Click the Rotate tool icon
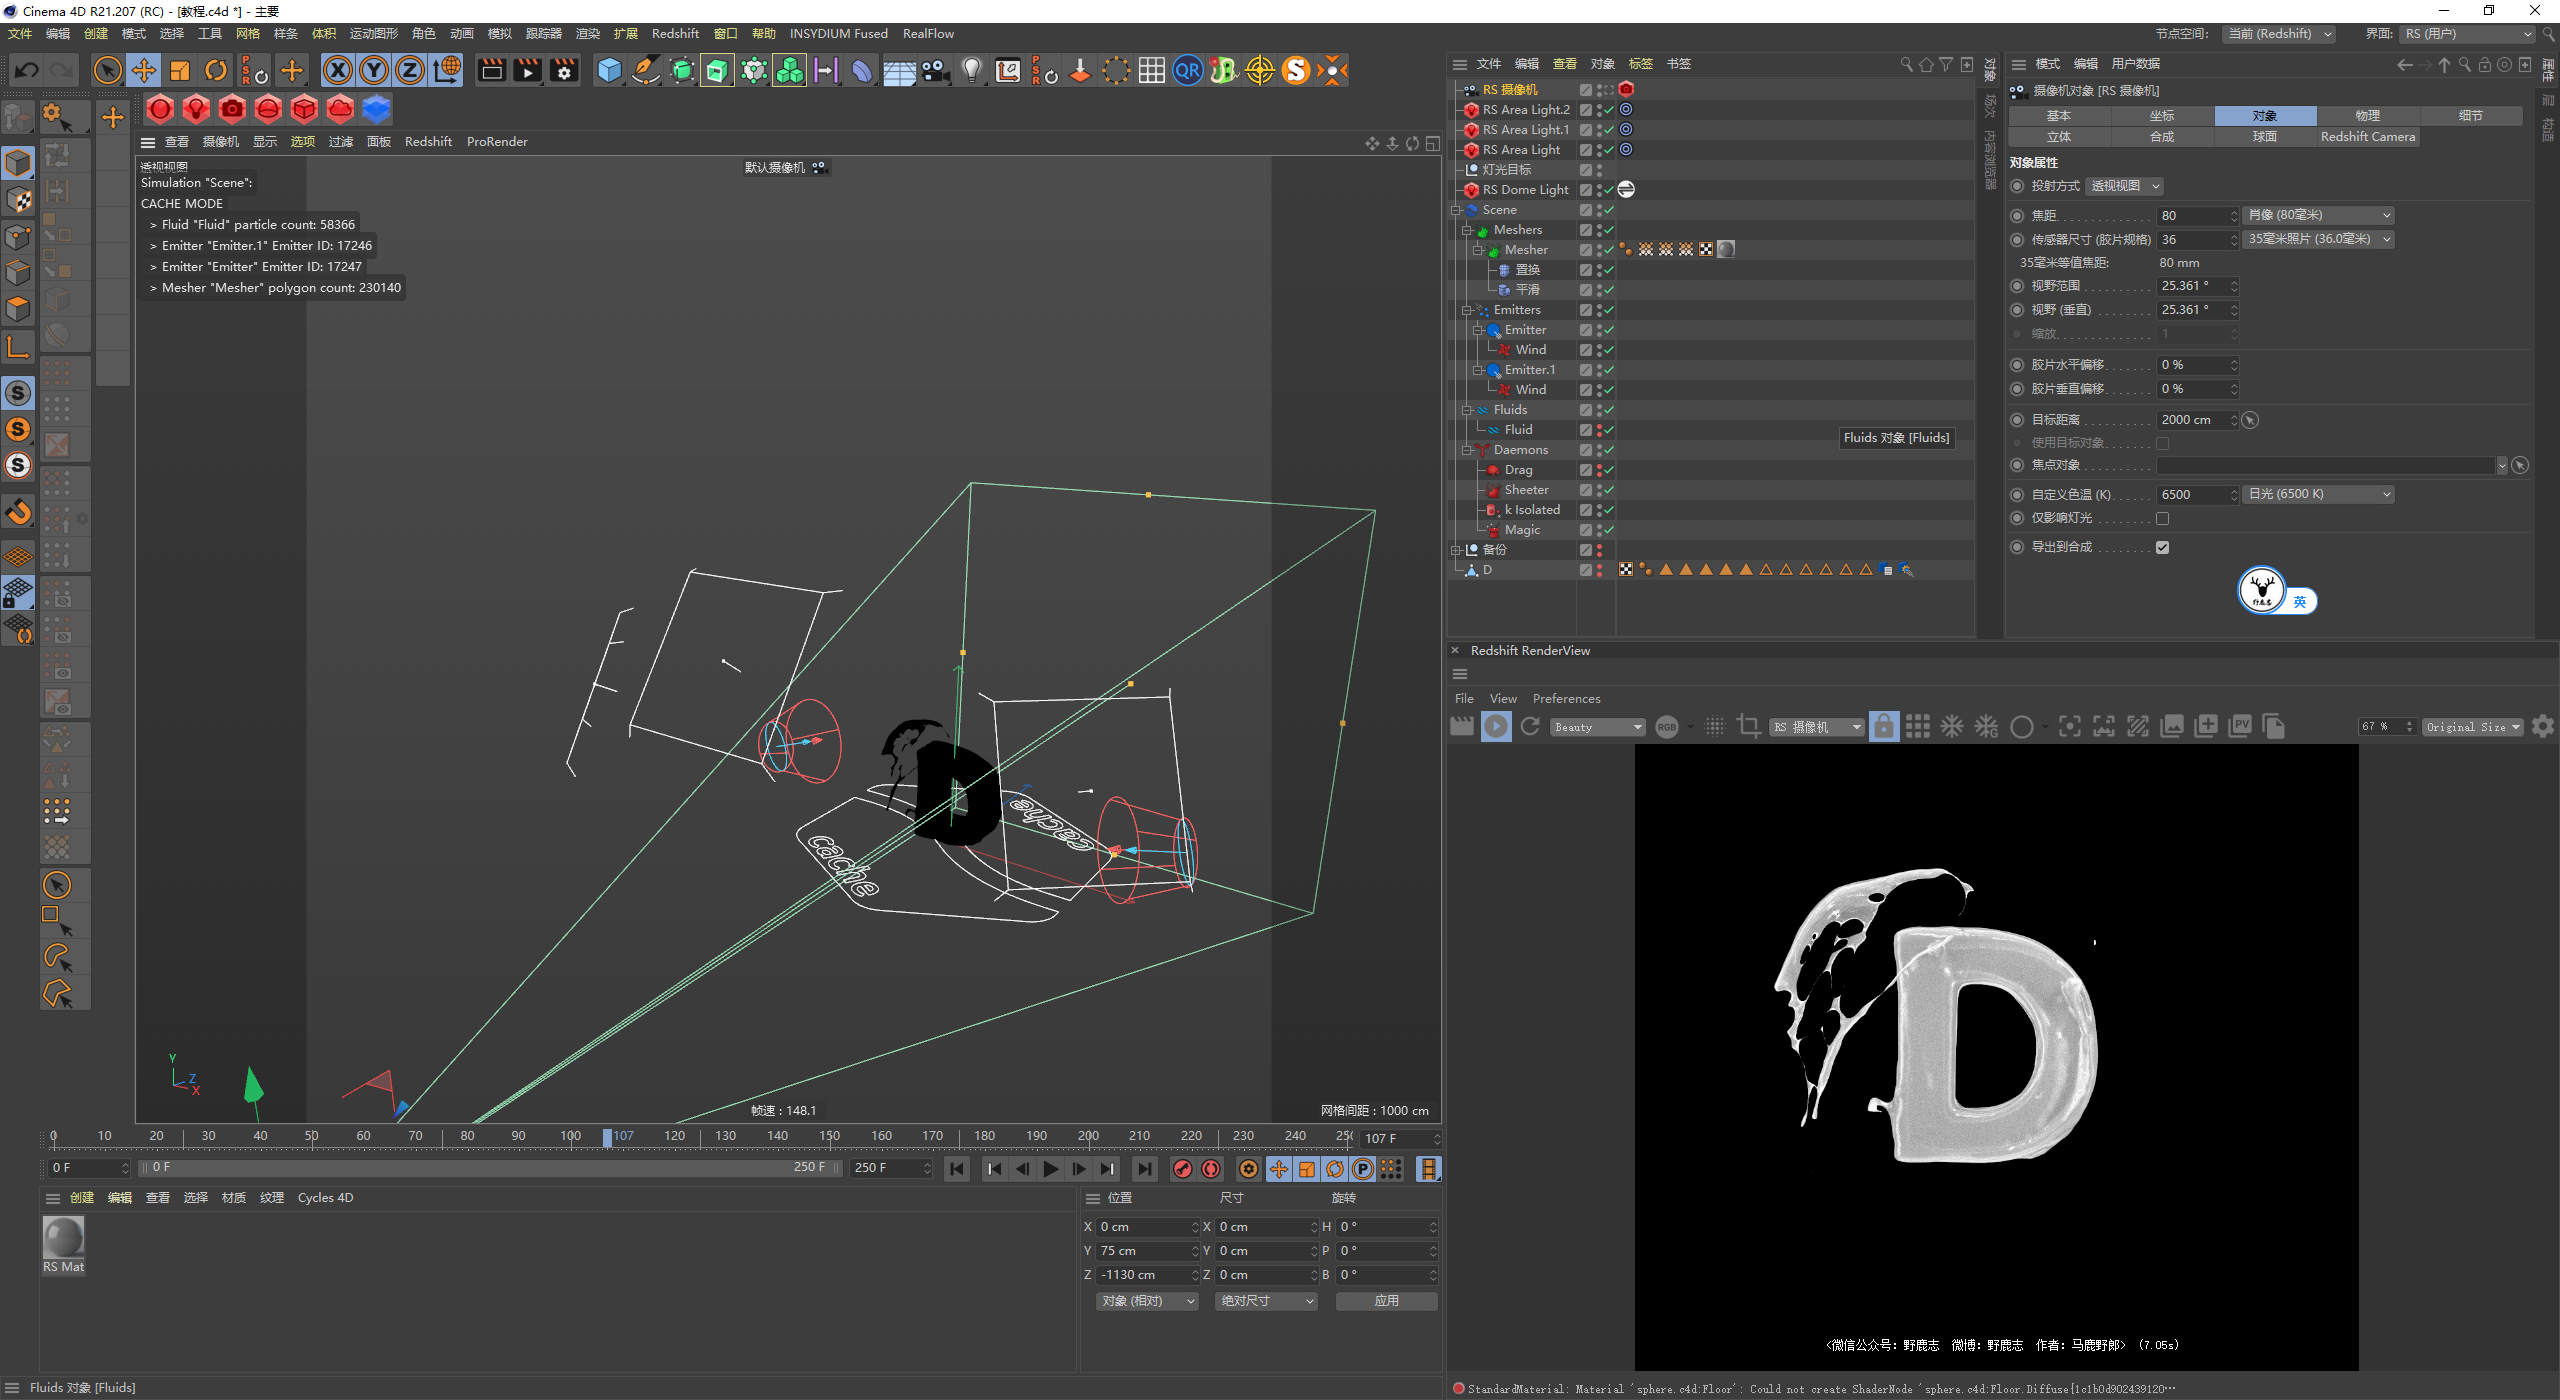This screenshot has height=1400, width=2560. (216, 70)
